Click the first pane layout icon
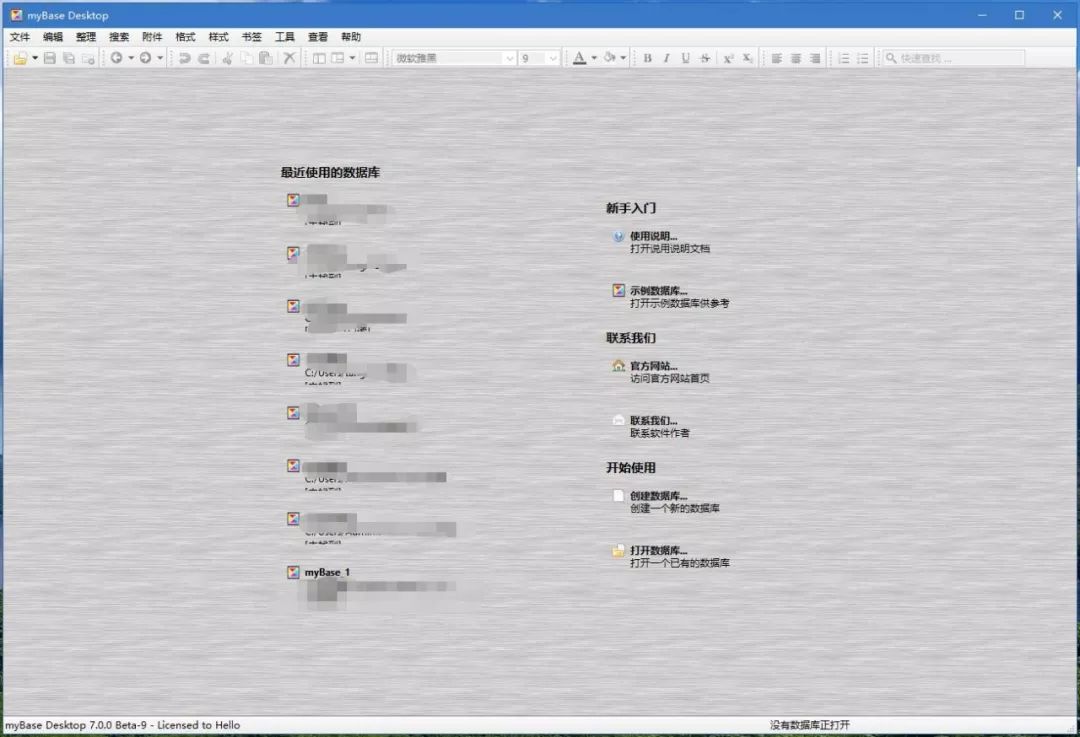The width and height of the screenshot is (1080, 737). (319, 59)
